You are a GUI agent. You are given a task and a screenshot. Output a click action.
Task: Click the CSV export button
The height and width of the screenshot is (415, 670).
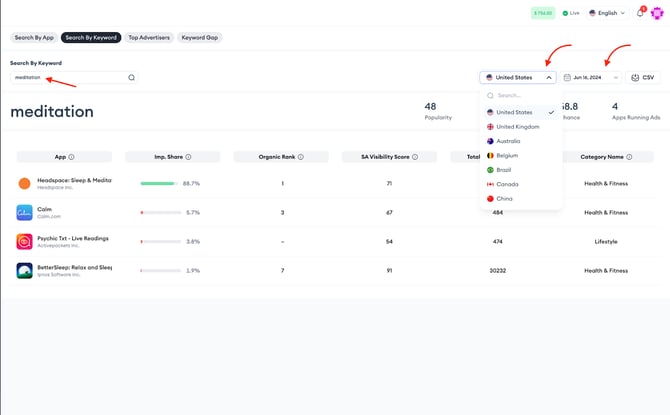click(x=642, y=77)
